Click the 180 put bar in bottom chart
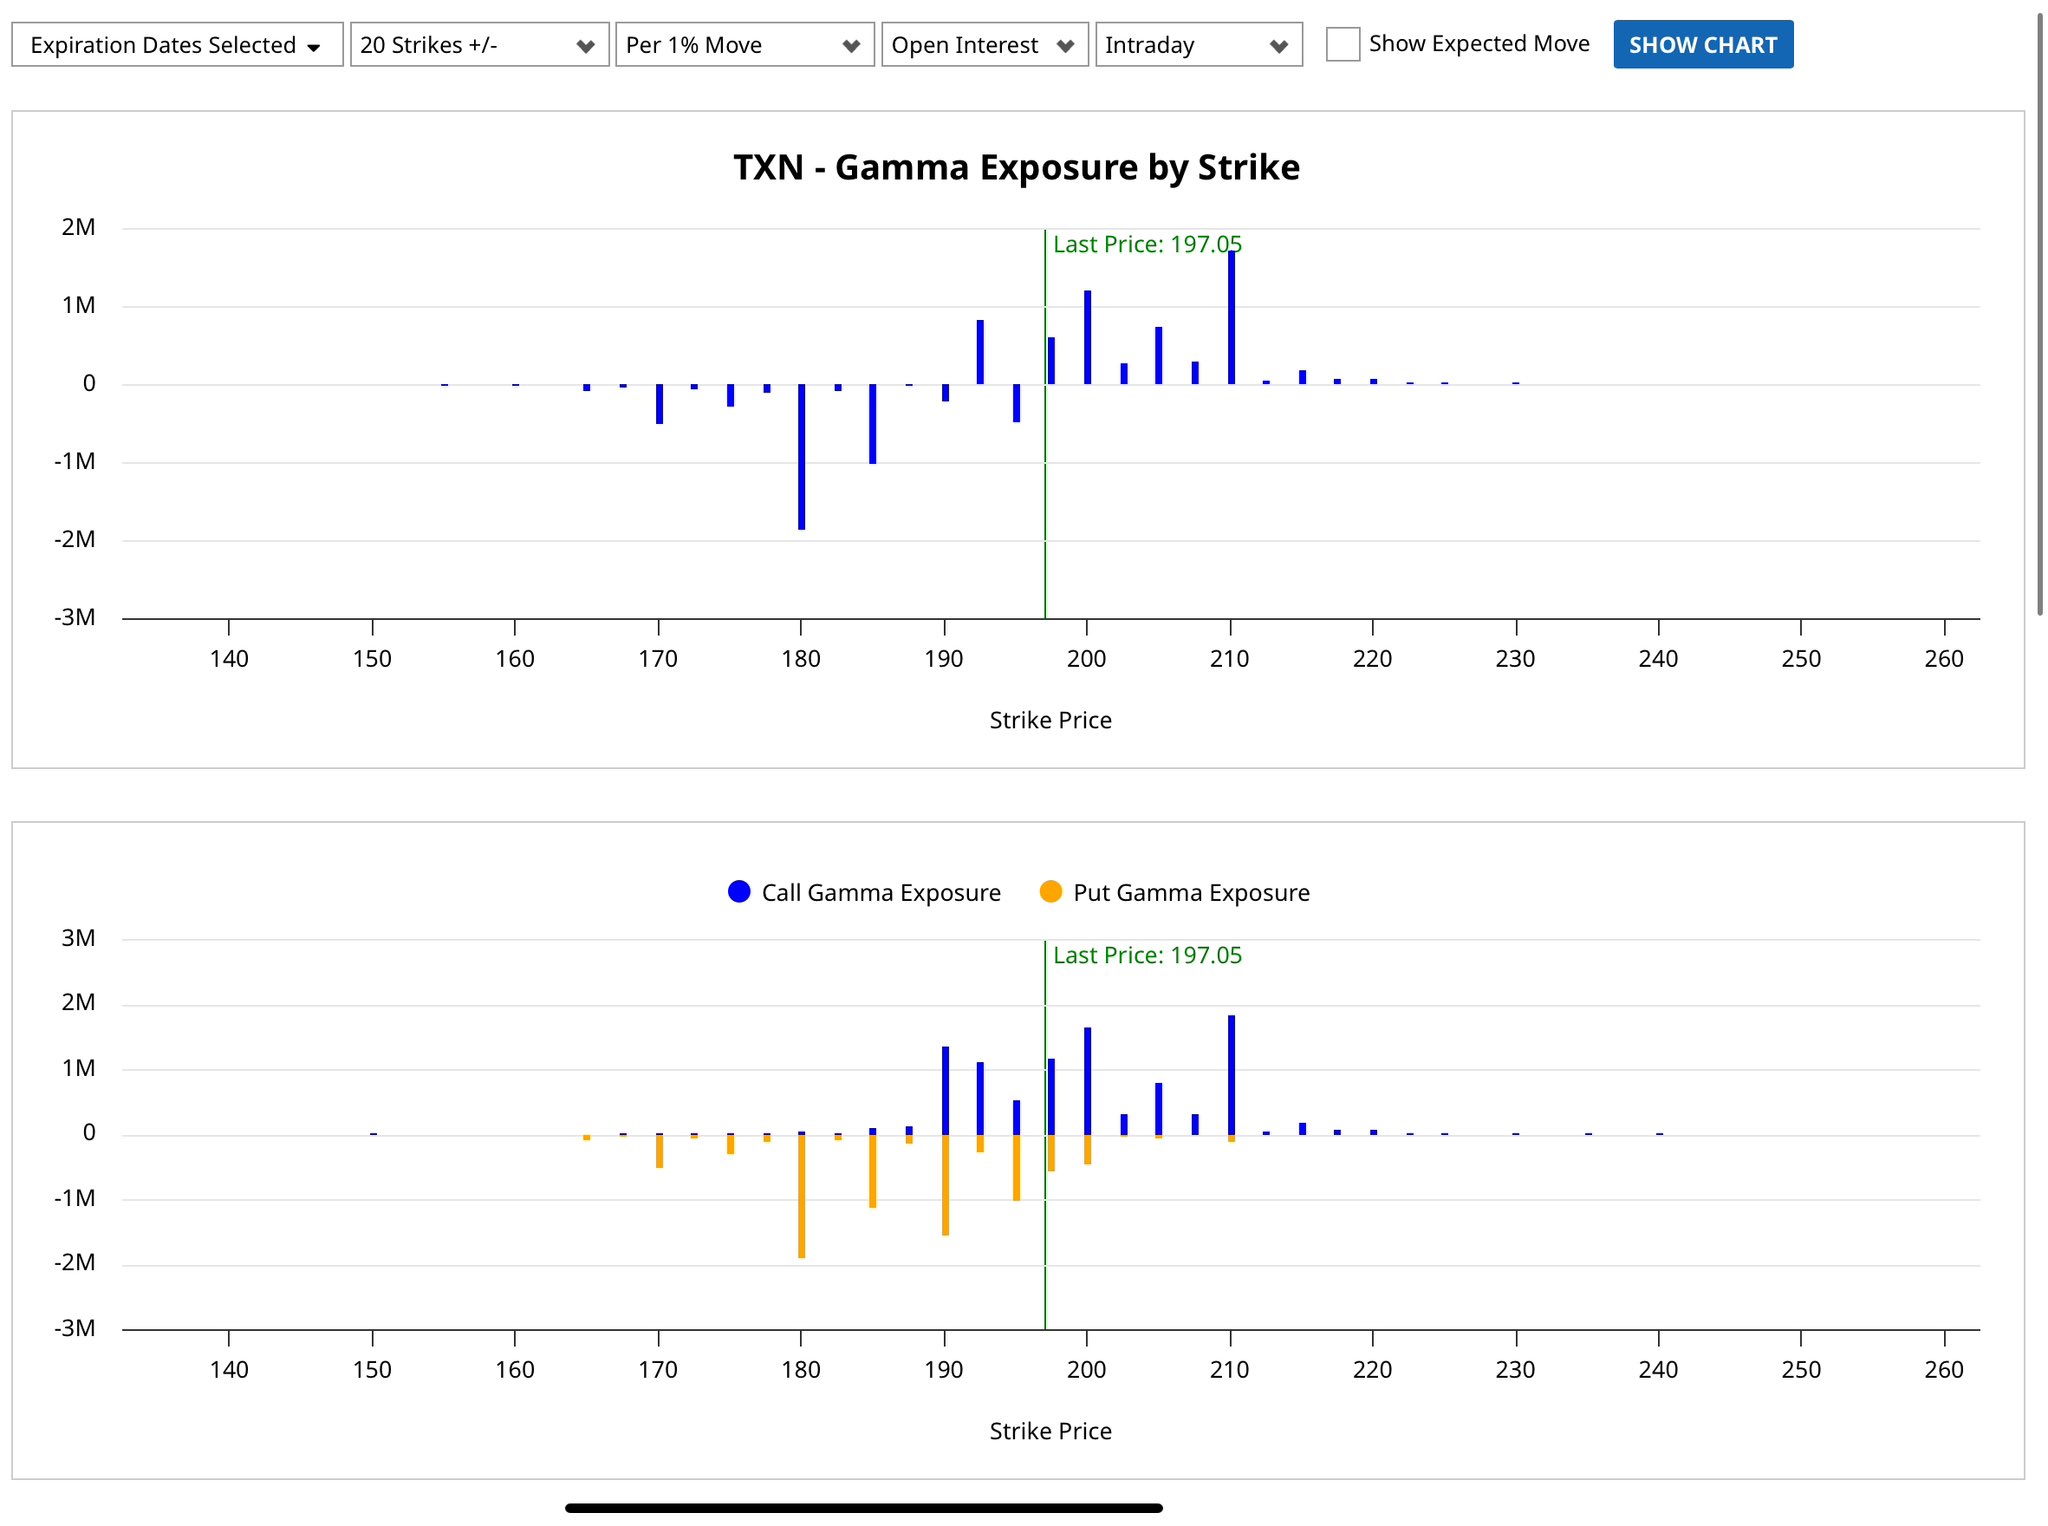 click(802, 1196)
